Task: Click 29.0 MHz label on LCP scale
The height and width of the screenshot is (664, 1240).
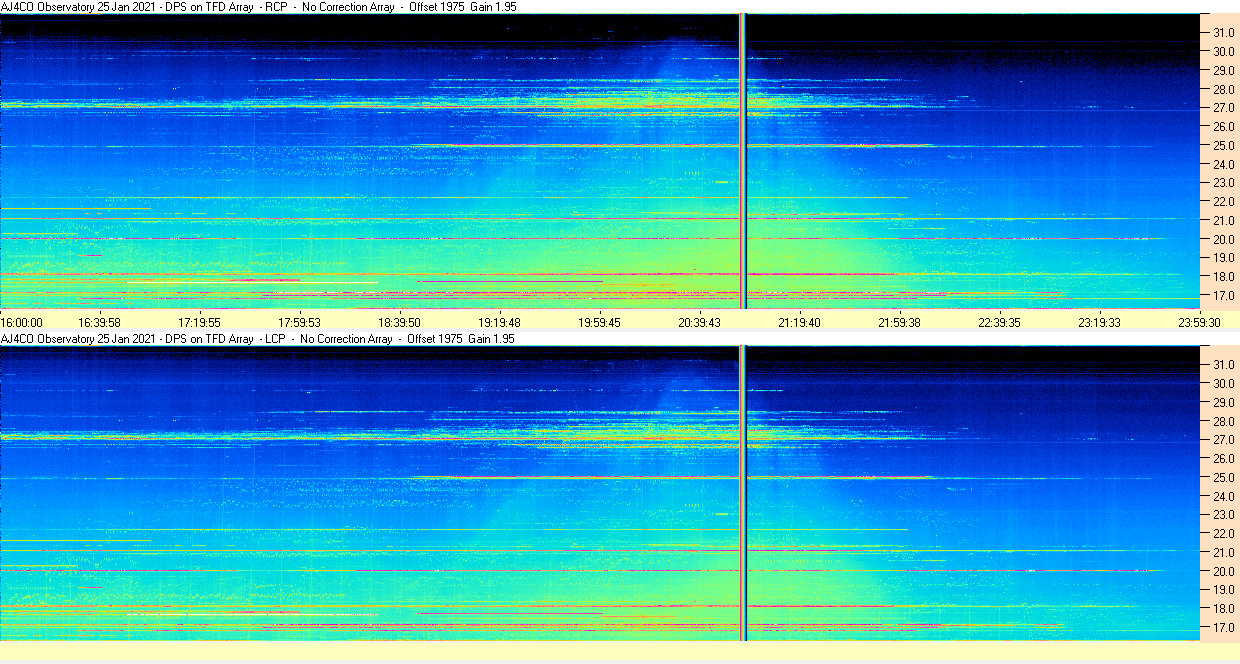Action: pos(1224,402)
